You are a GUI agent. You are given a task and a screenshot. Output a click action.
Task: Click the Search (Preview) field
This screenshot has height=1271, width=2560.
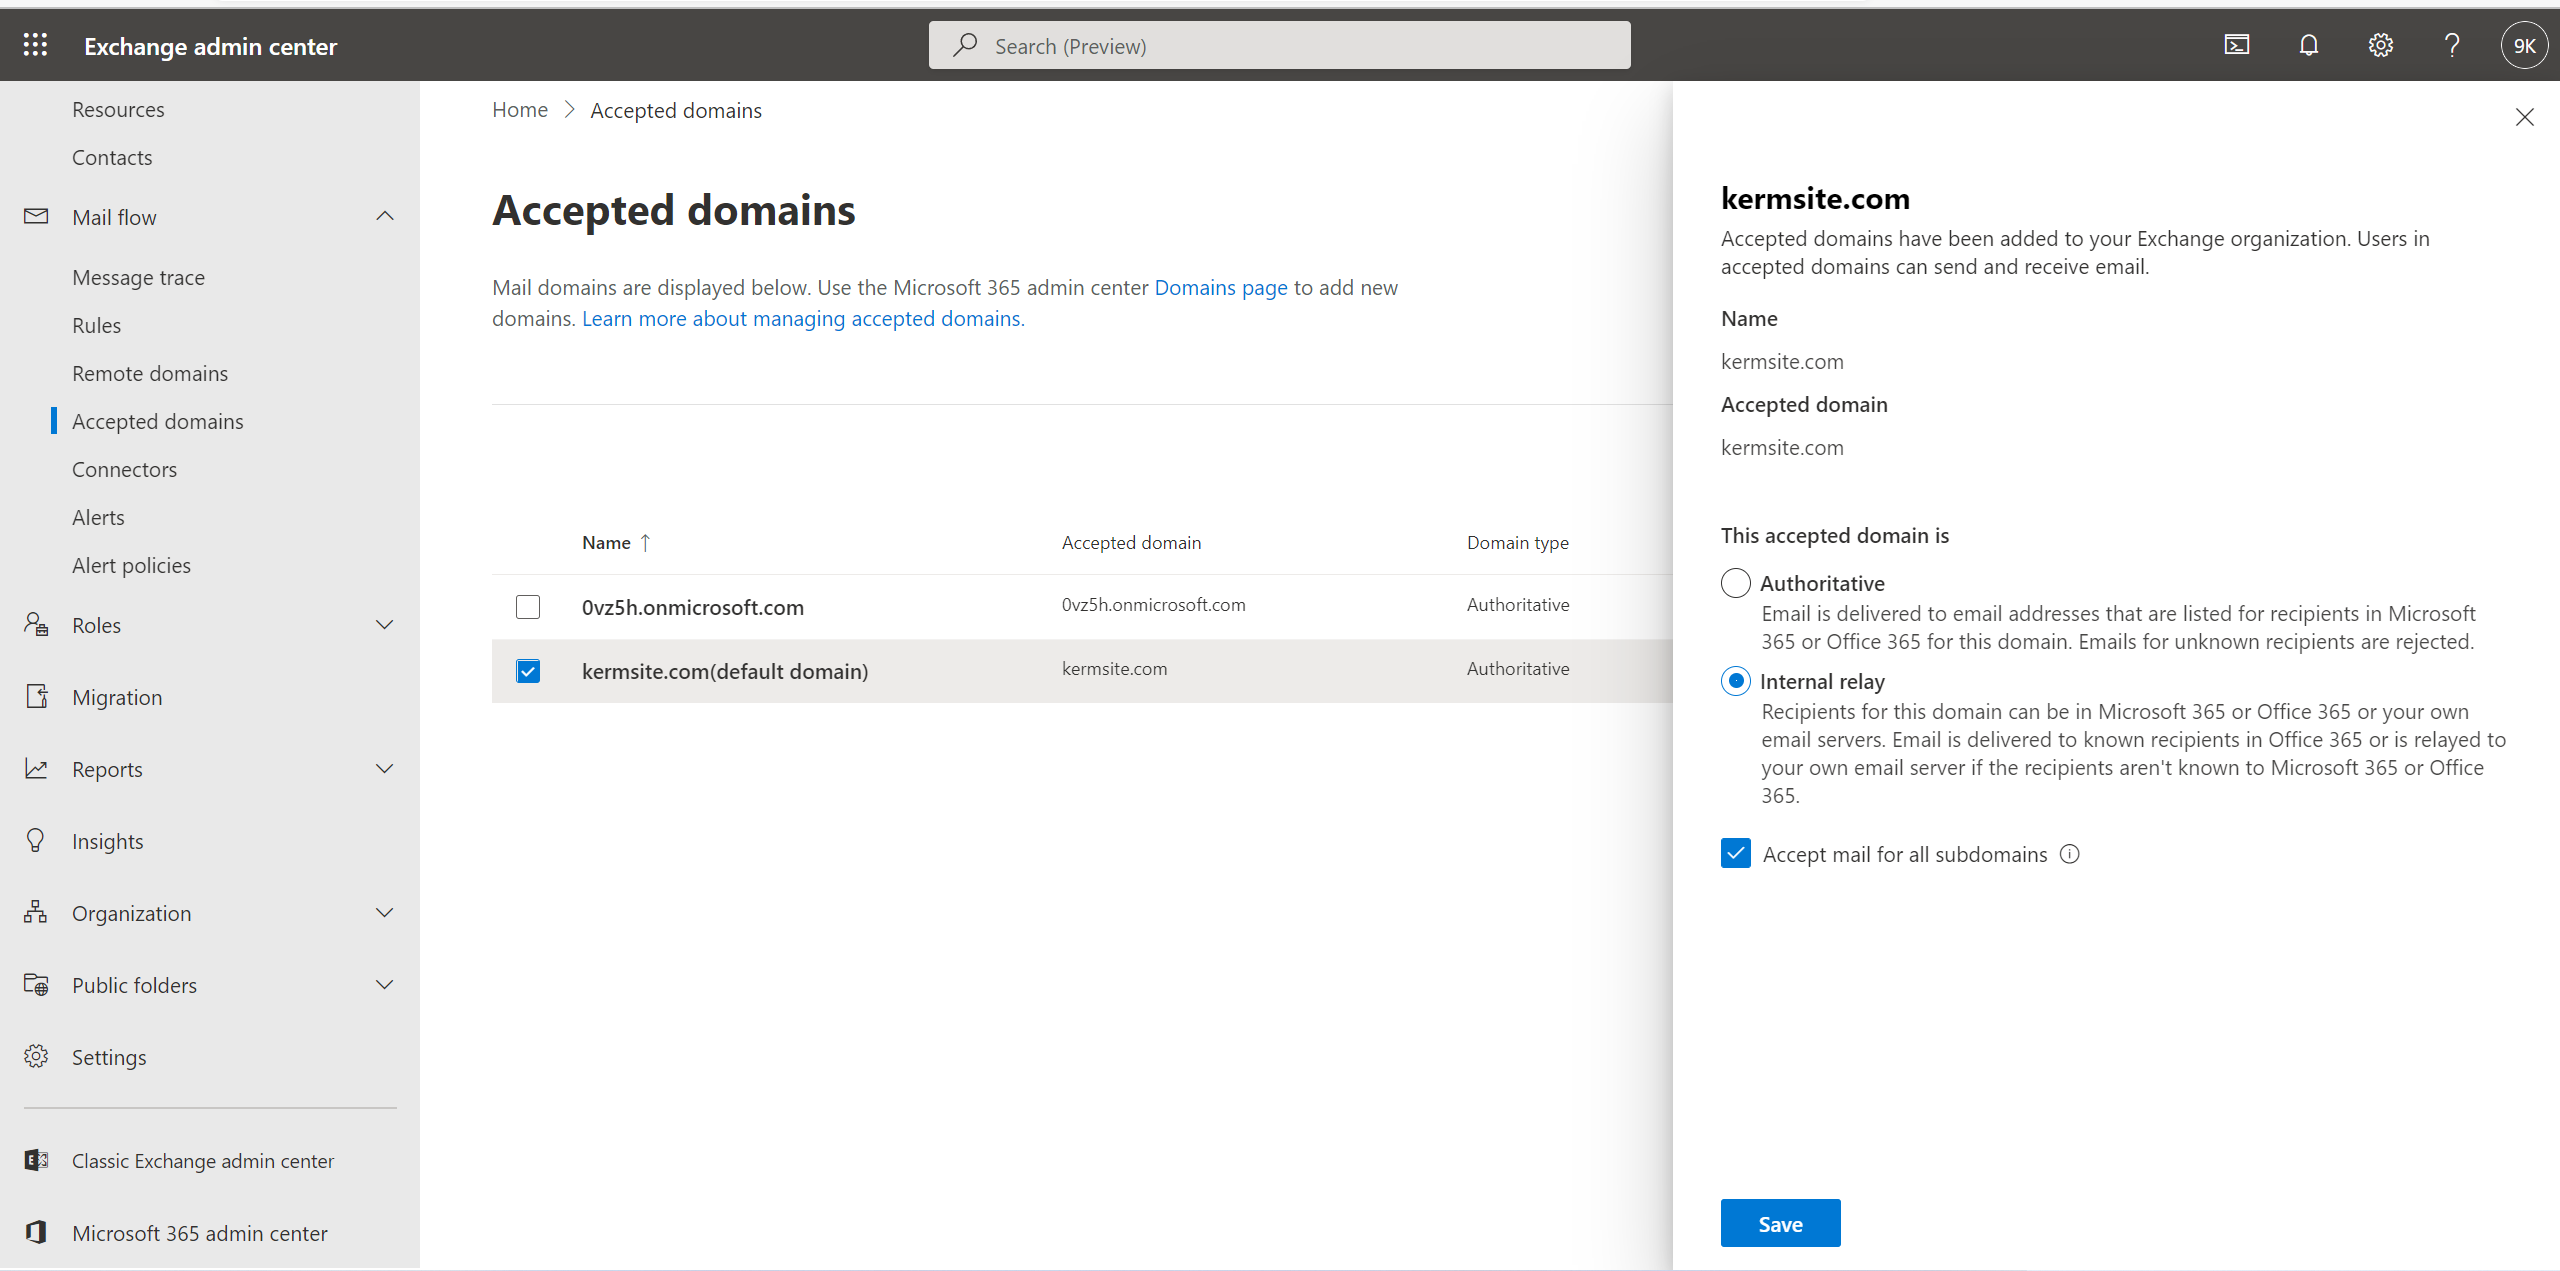(x=1280, y=46)
